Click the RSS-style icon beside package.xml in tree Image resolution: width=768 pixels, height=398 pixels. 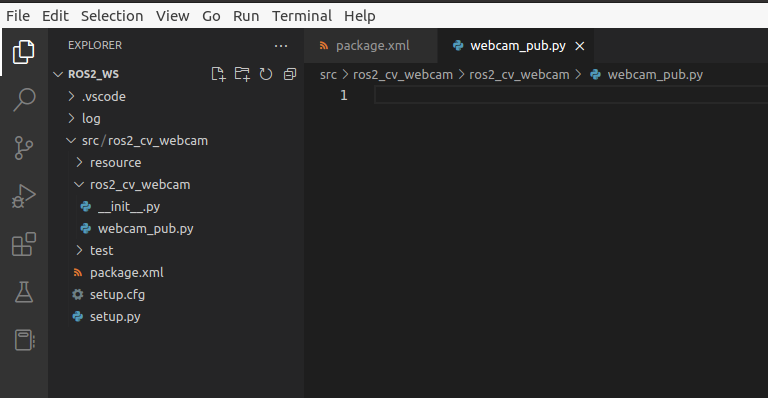pyautogui.click(x=77, y=272)
